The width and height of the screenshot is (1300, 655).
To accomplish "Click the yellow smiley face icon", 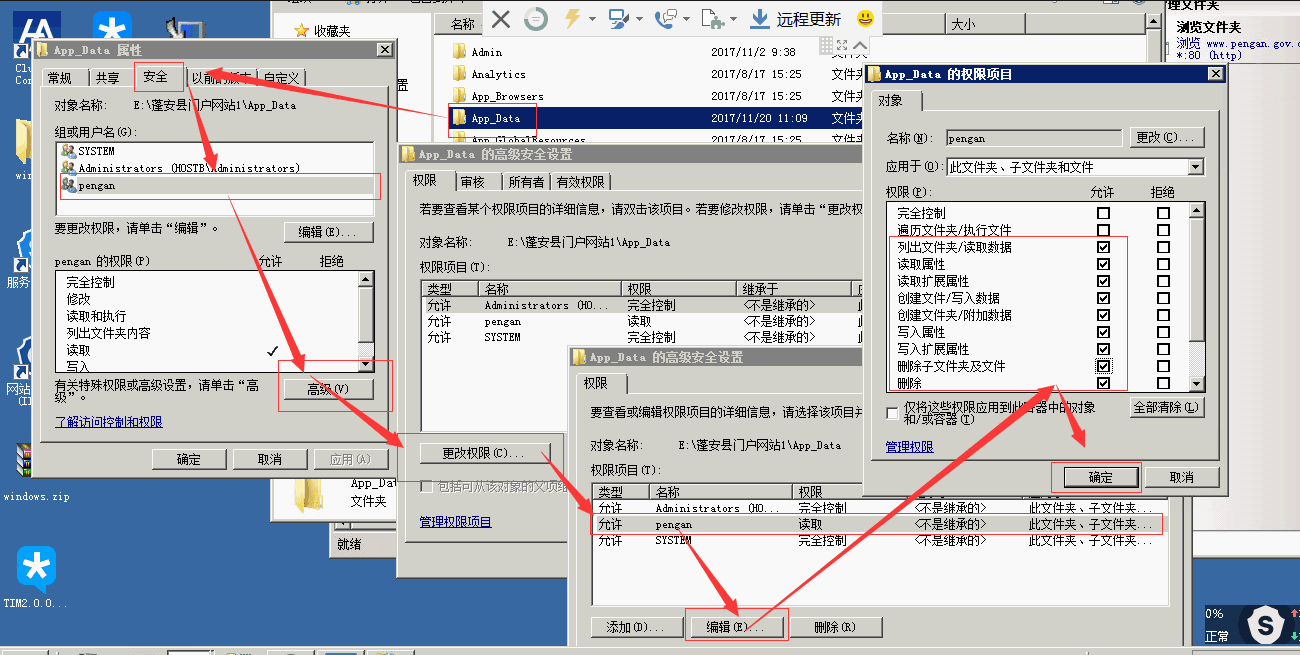I will tap(866, 18).
